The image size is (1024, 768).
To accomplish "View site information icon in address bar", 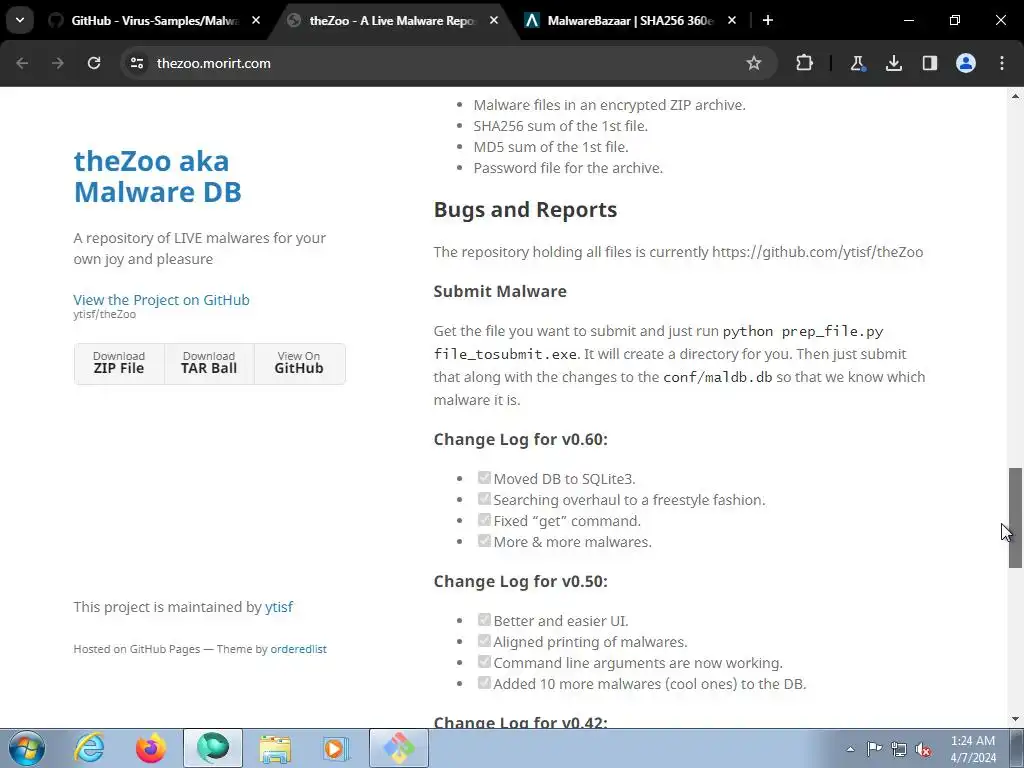I will tap(137, 63).
